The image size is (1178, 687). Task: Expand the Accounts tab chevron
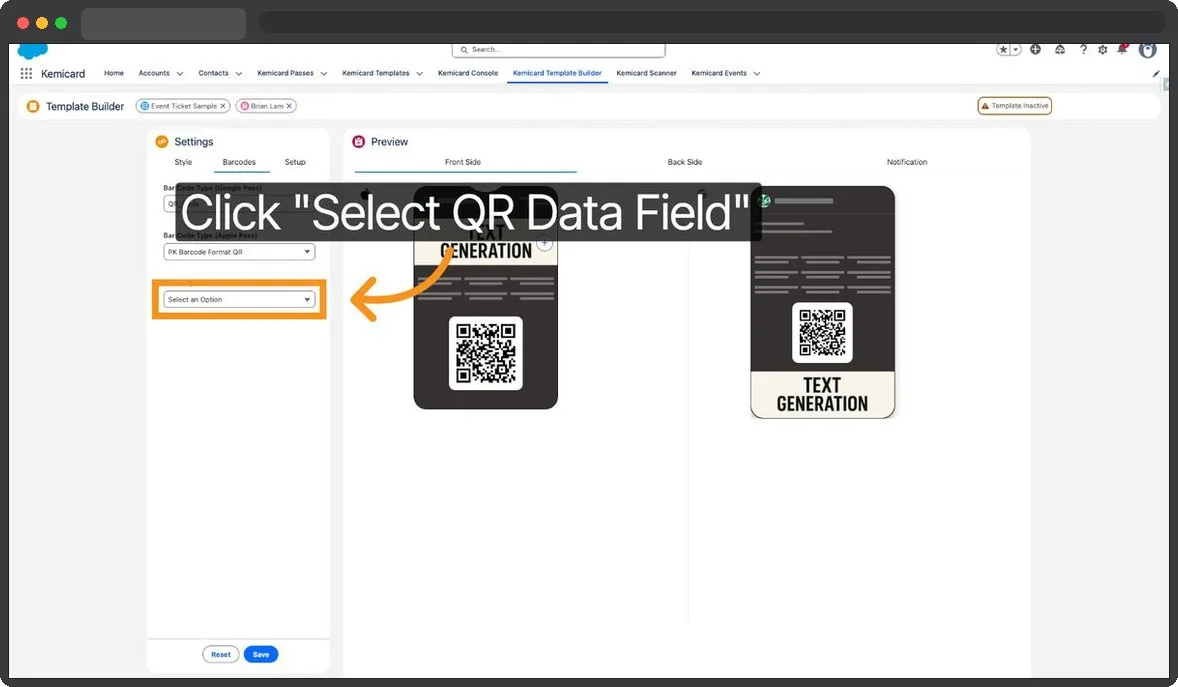pyautogui.click(x=180, y=74)
